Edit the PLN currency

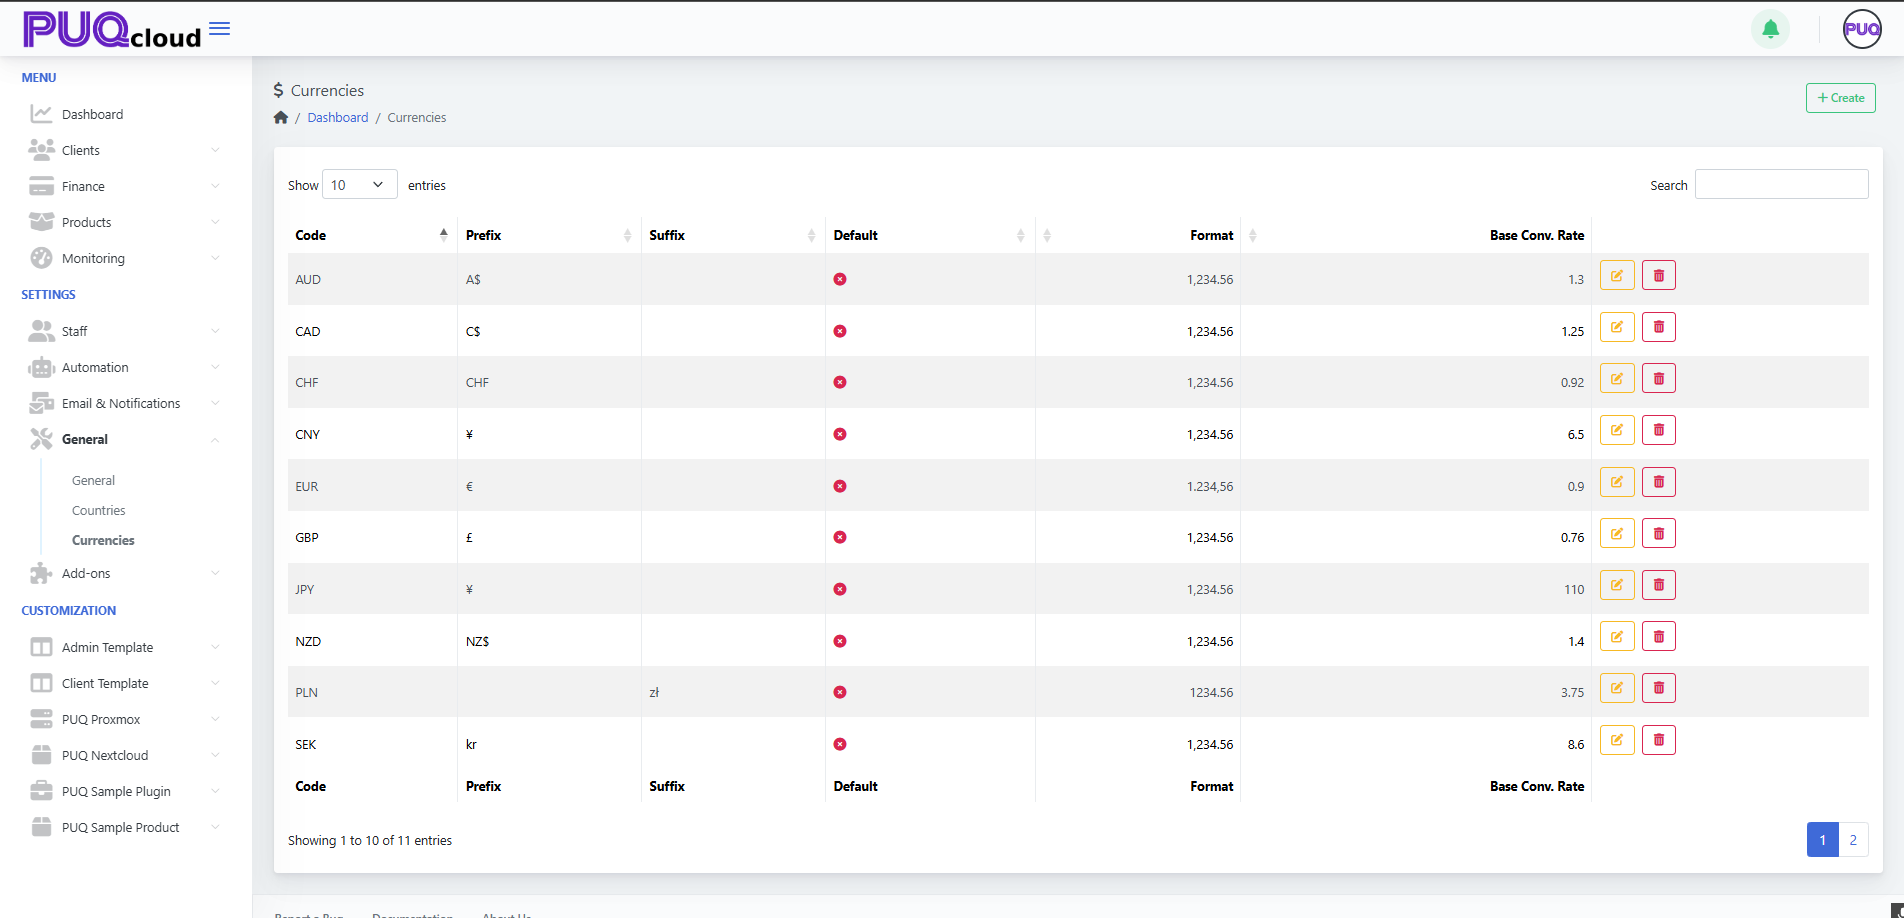1617,688
